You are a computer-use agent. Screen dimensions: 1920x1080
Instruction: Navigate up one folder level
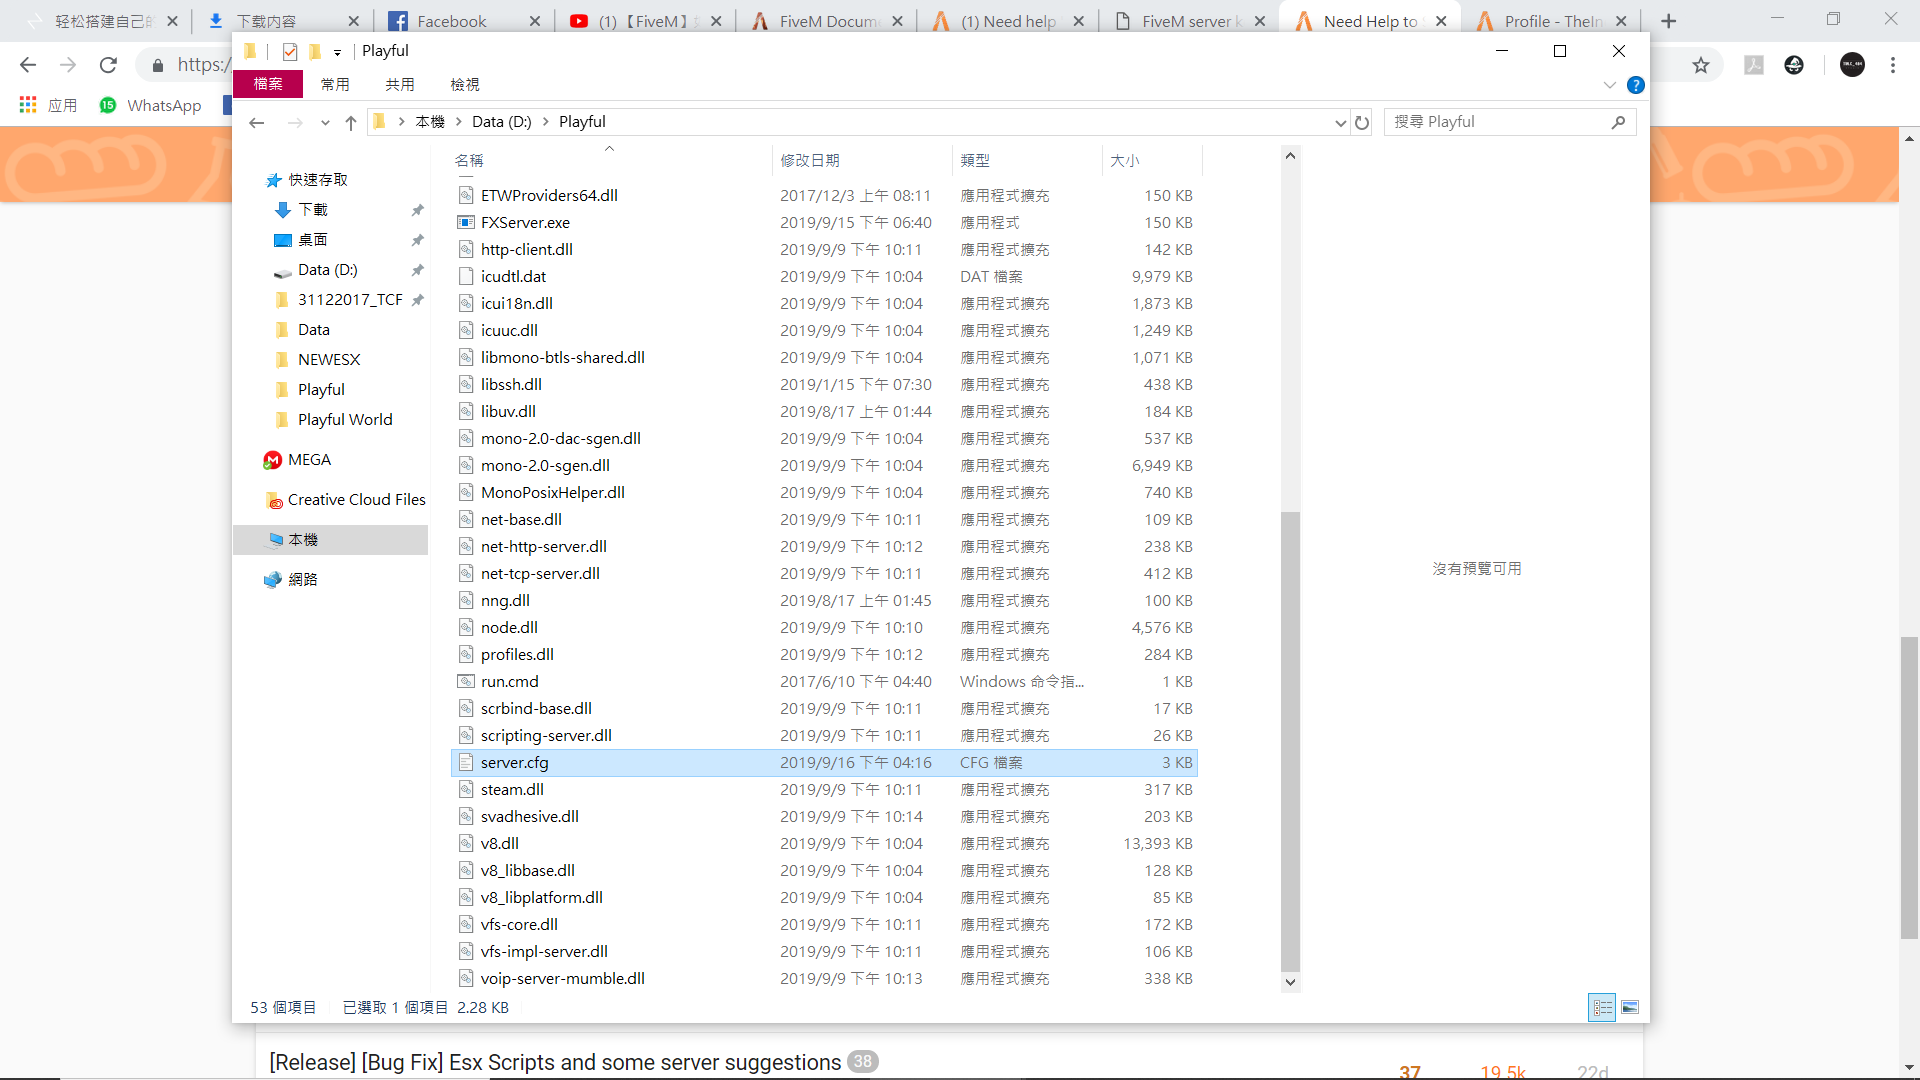pyautogui.click(x=350, y=122)
